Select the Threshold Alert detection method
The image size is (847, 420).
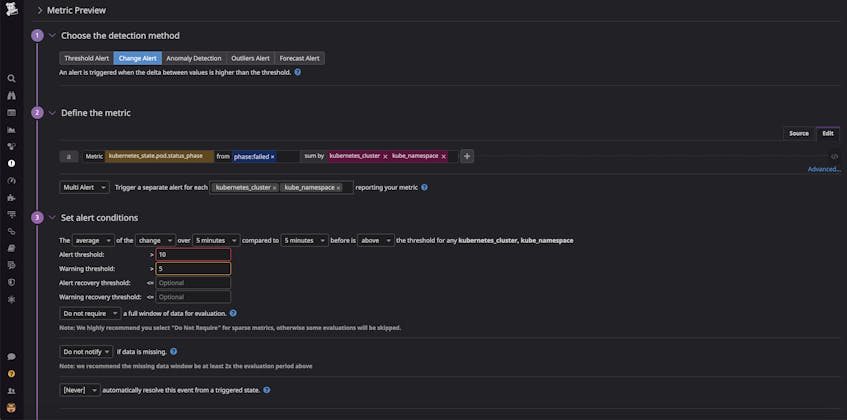86,58
